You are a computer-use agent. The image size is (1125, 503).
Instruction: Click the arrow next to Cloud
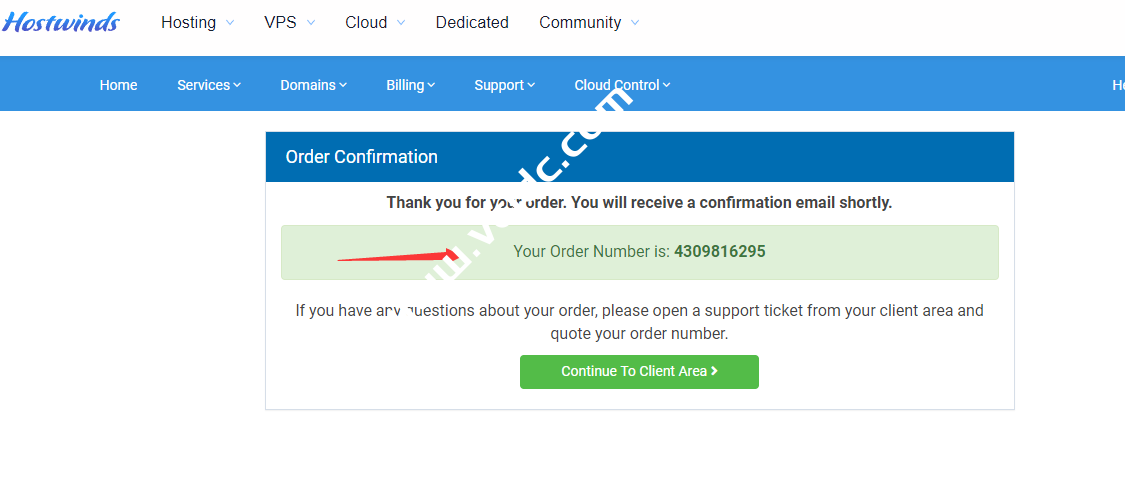pyautogui.click(x=401, y=23)
